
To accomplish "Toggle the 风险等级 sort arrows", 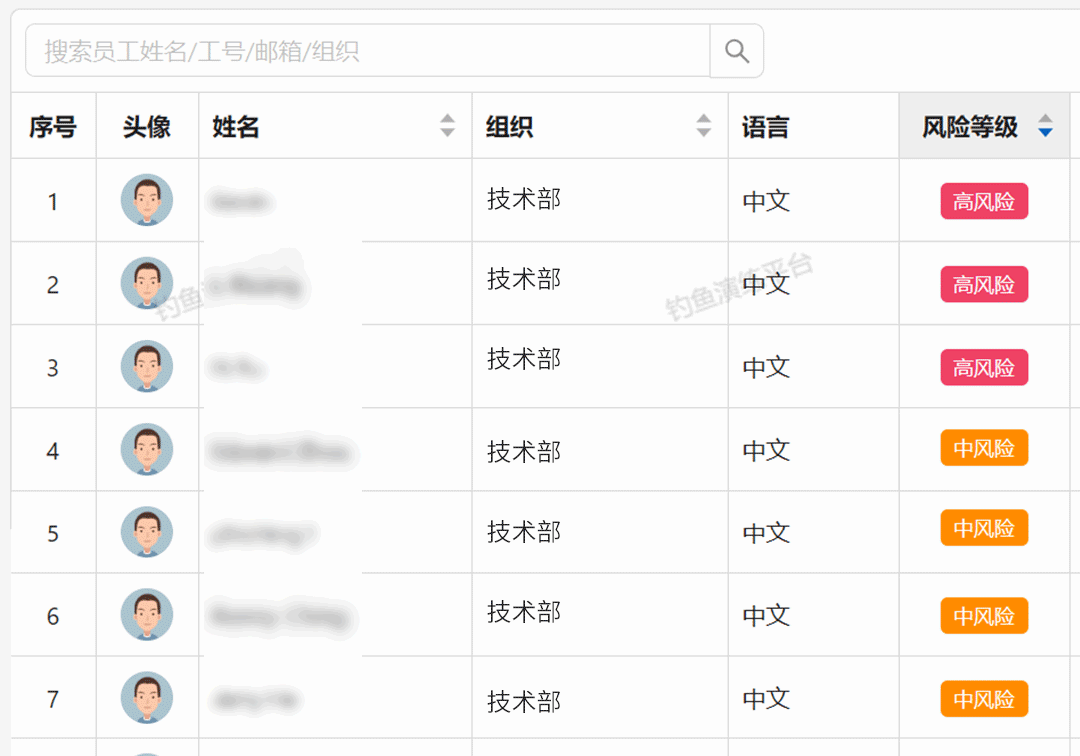I will click(1045, 126).
